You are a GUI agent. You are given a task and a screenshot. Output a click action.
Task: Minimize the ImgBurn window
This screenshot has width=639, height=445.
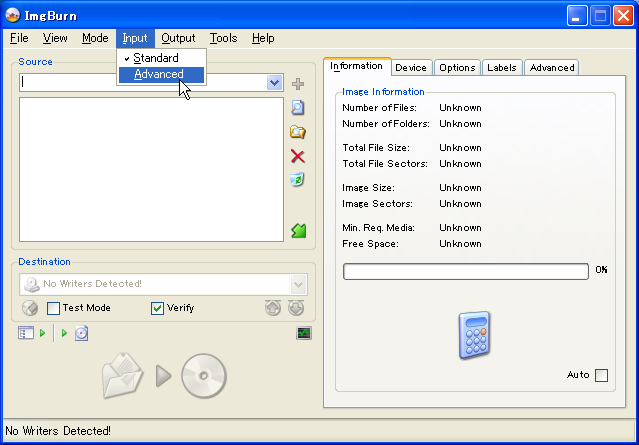coord(577,16)
